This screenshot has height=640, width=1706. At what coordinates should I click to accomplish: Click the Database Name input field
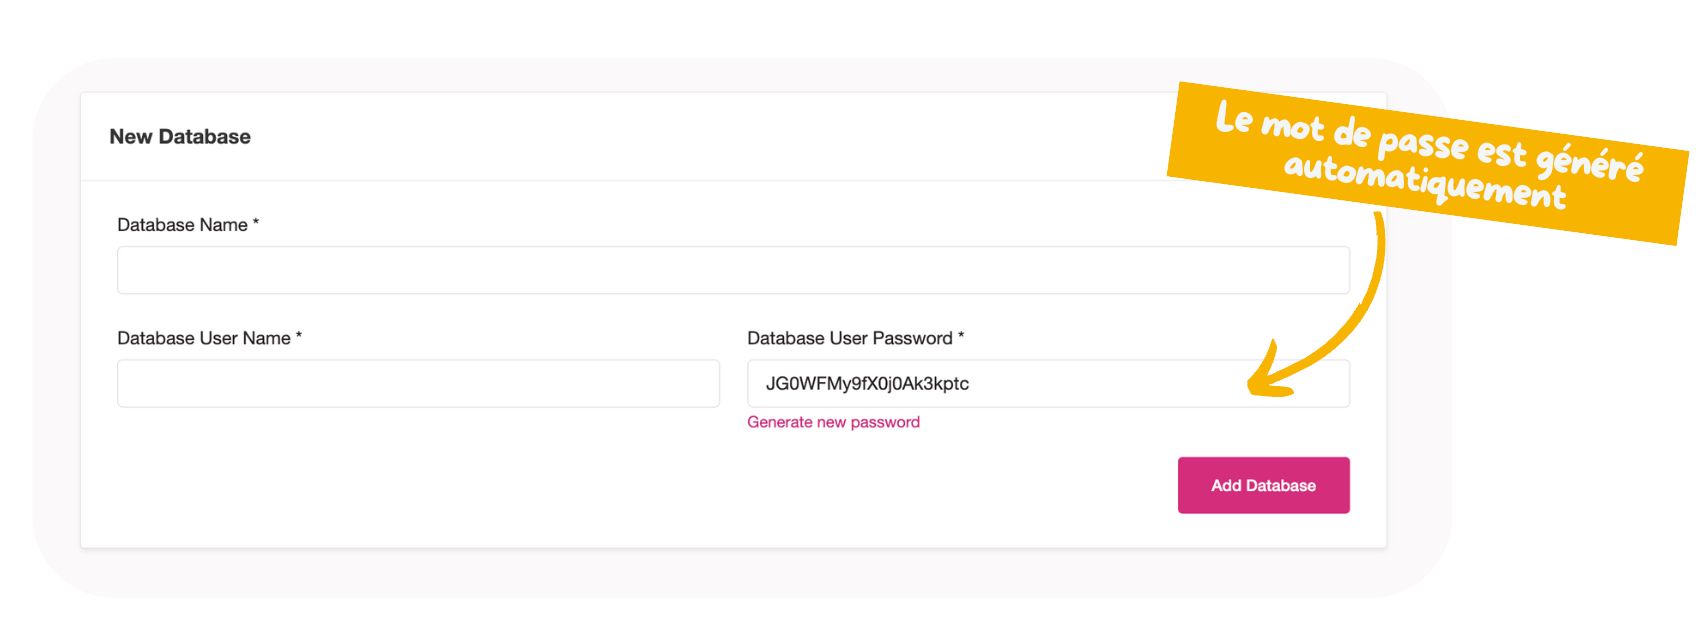733,270
